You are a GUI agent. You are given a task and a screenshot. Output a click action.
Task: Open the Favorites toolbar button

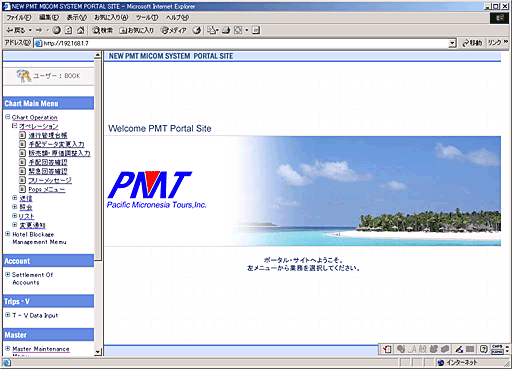pos(136,30)
